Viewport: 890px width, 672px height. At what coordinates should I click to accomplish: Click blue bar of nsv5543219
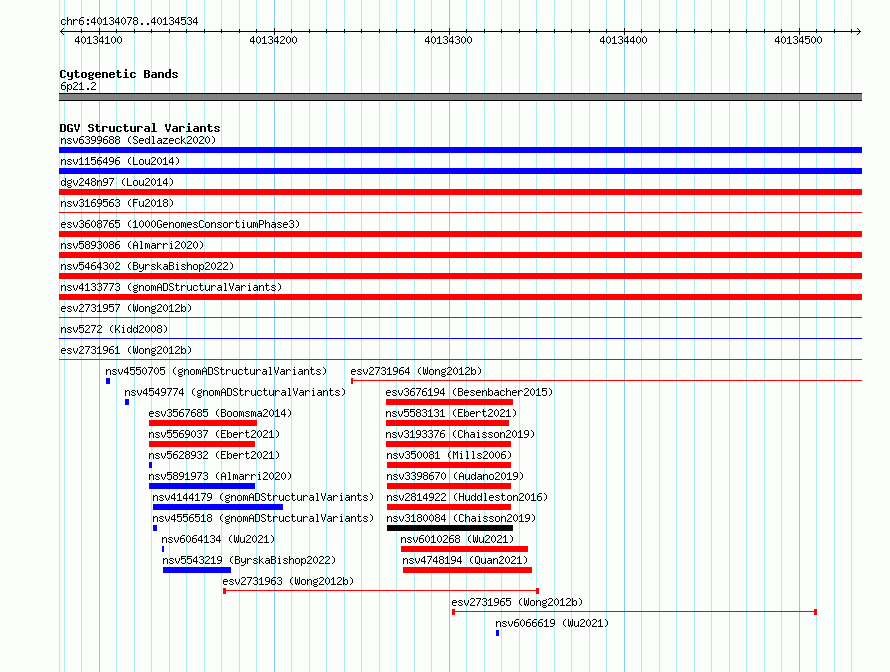(x=197, y=570)
